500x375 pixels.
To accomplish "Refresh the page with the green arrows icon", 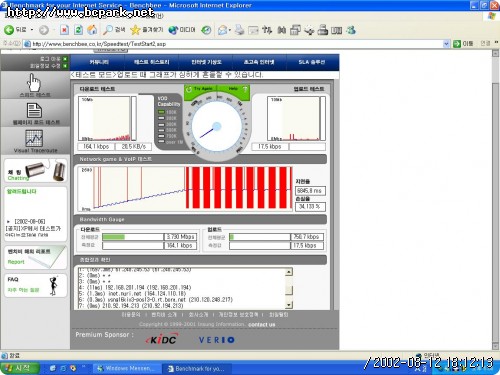I will (x=78, y=30).
